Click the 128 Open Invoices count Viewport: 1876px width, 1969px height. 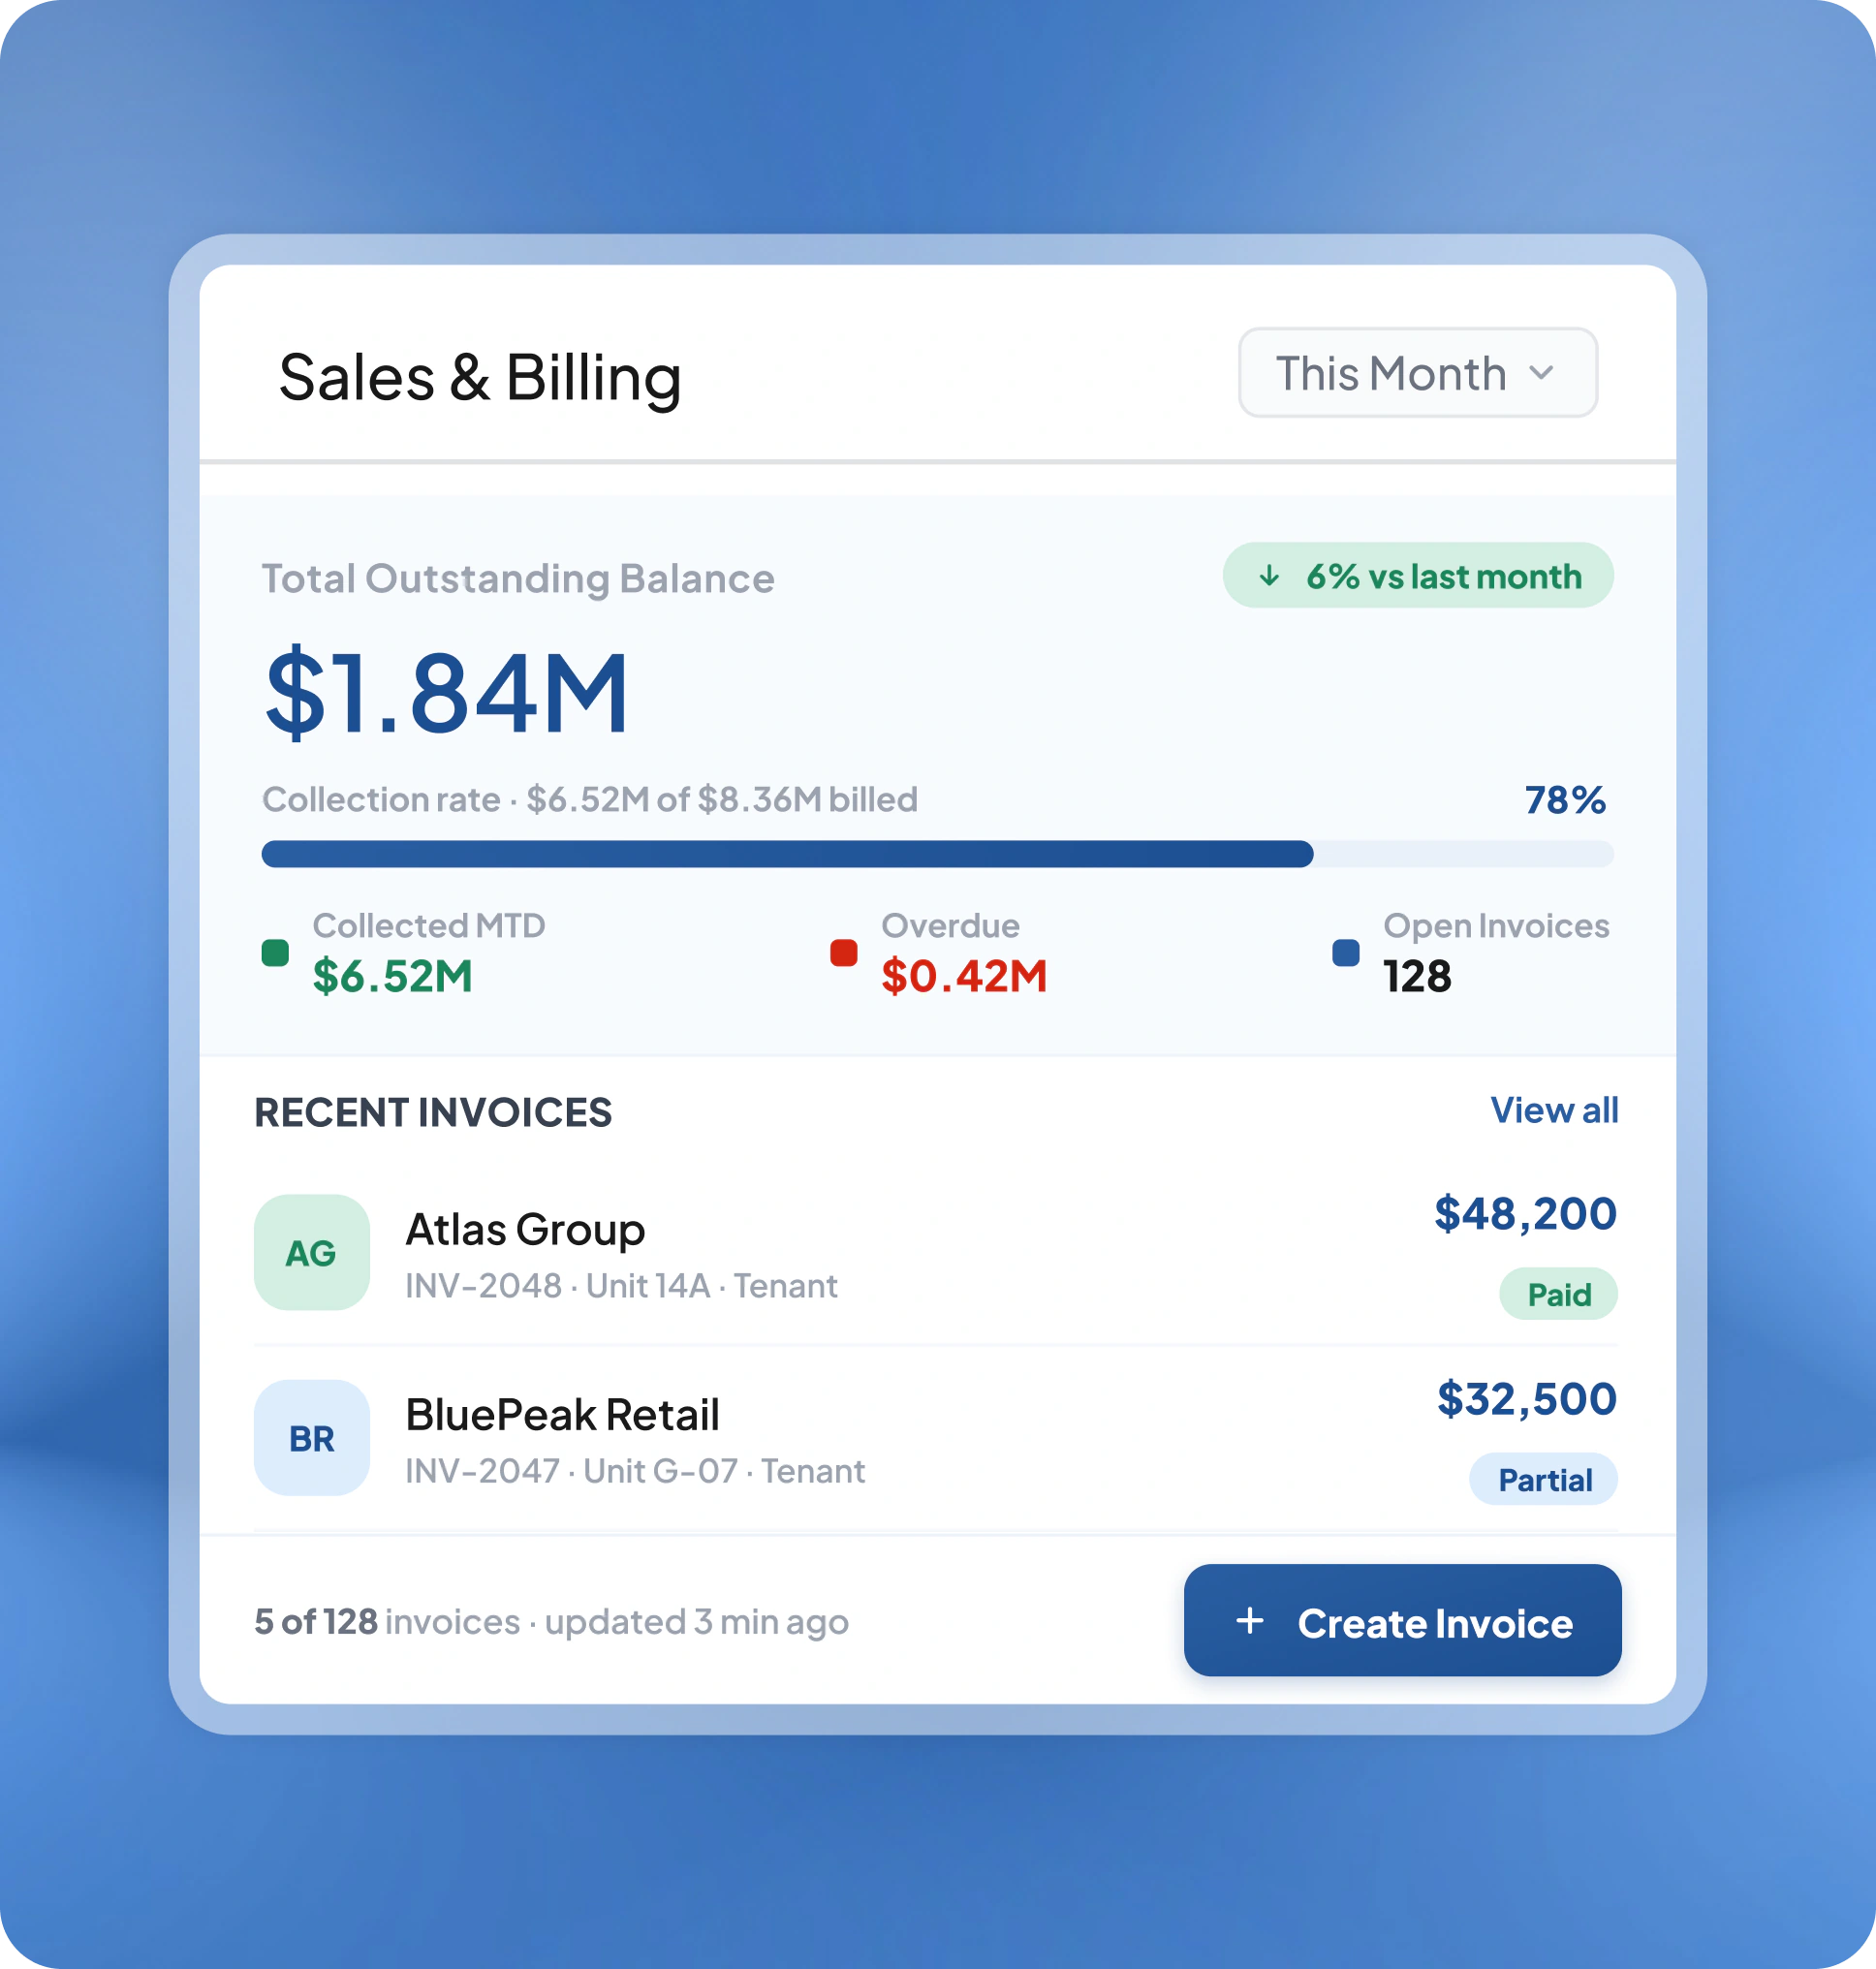coord(1417,977)
